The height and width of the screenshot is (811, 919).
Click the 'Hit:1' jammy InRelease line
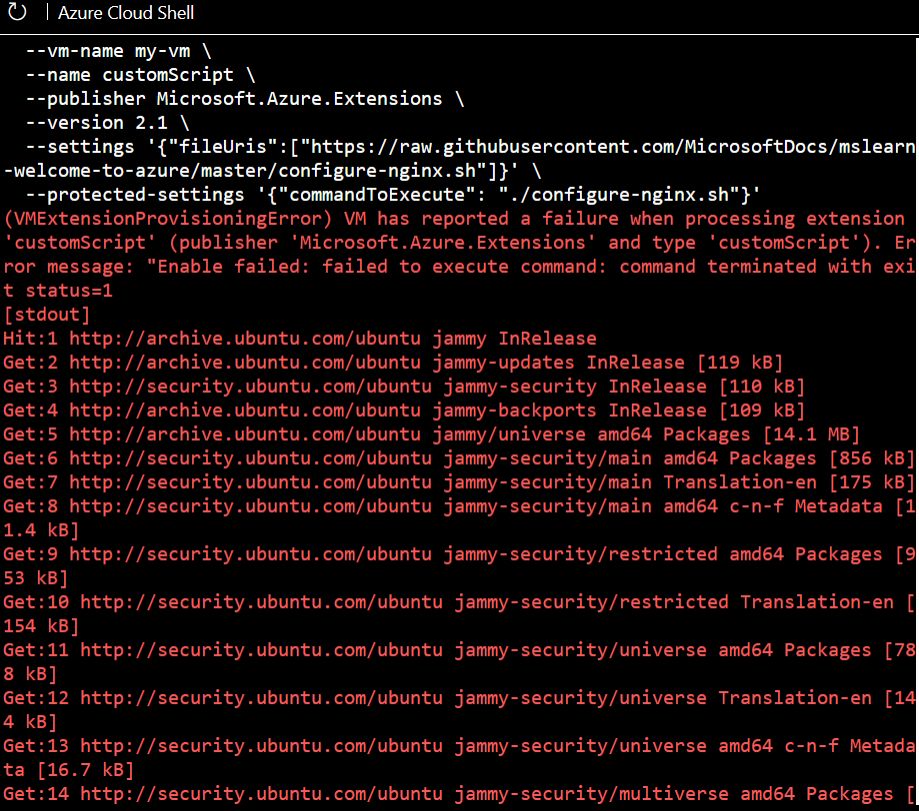click(x=300, y=339)
